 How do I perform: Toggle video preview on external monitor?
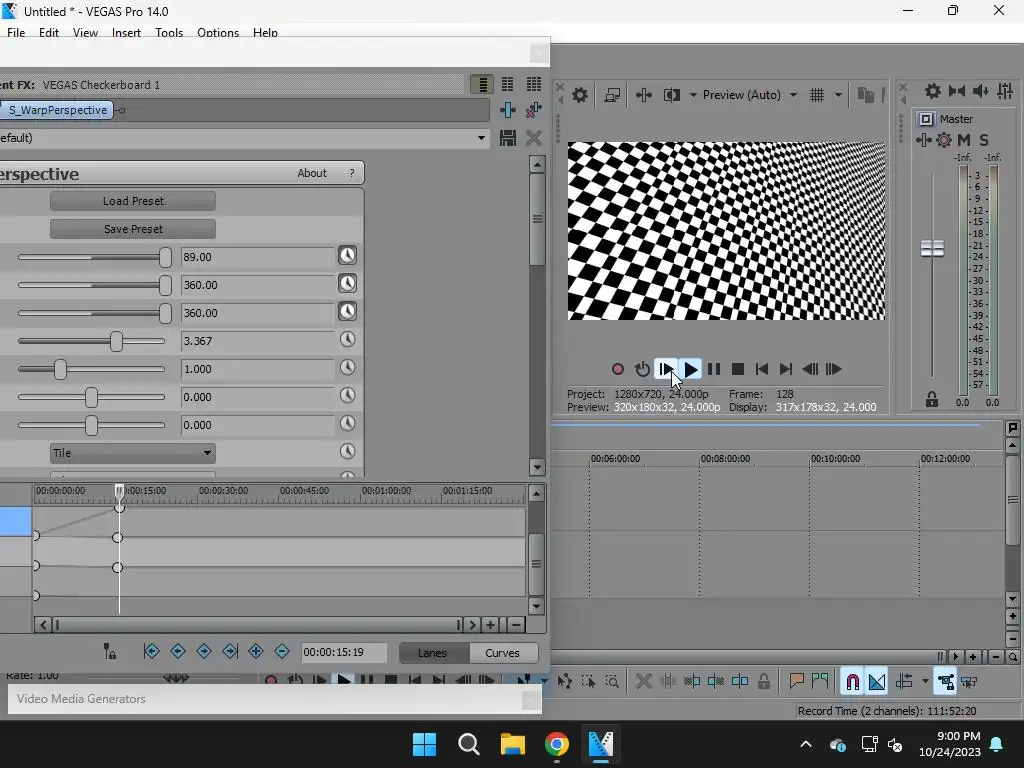[612, 95]
